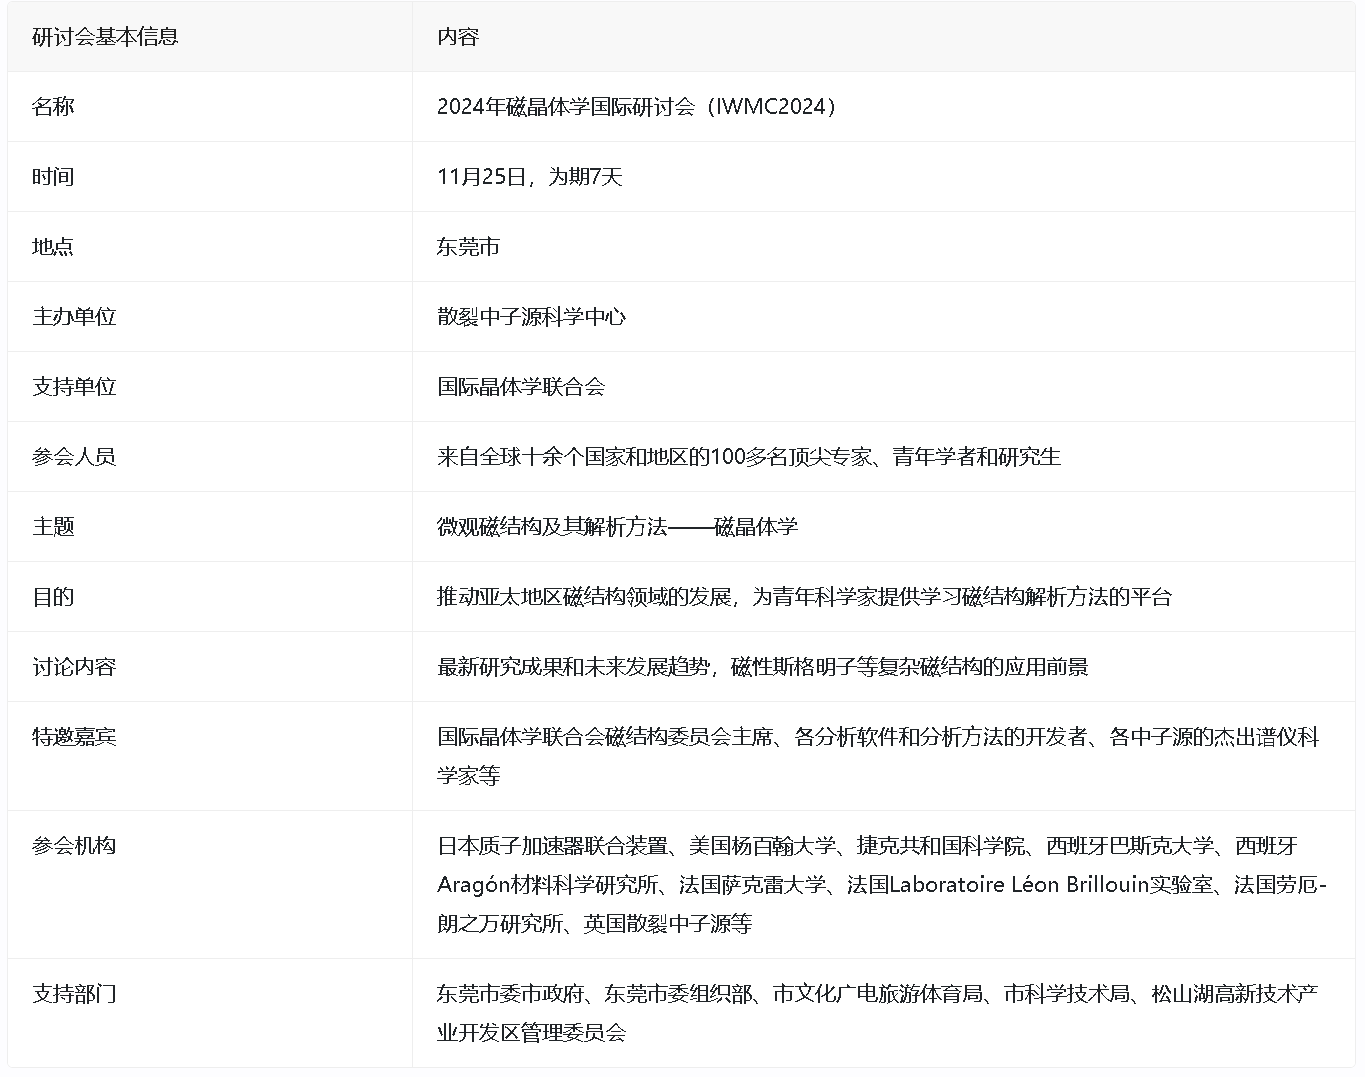Image resolution: width=1365 pixels, height=1077 pixels.
Task: Select the '国际晶体学联合会' supporting unit cell
Action: click(521, 387)
